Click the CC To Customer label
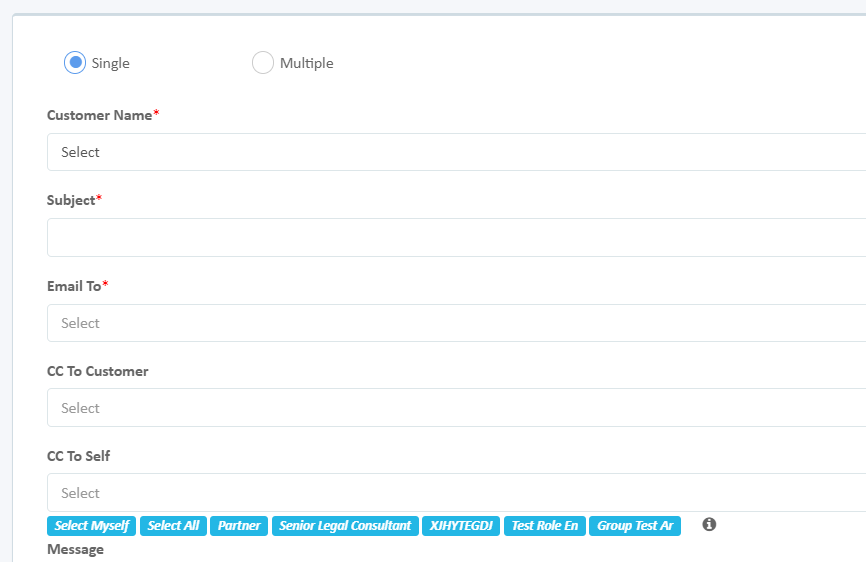Screen dimensions: 866x562 point(98,371)
